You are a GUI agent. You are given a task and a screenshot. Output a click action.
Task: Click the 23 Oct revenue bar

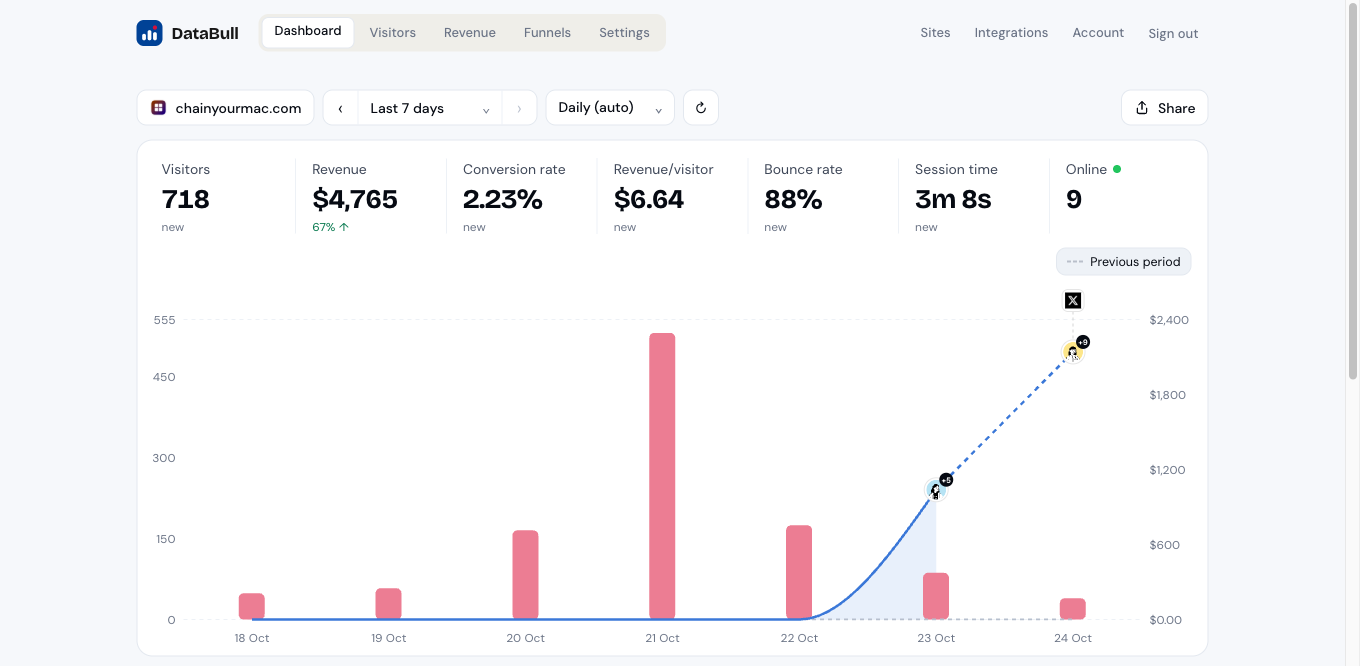tap(936, 596)
